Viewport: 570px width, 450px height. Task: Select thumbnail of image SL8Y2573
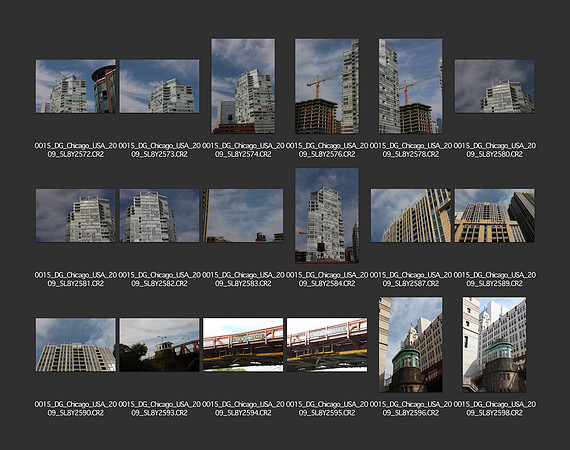coord(159,86)
